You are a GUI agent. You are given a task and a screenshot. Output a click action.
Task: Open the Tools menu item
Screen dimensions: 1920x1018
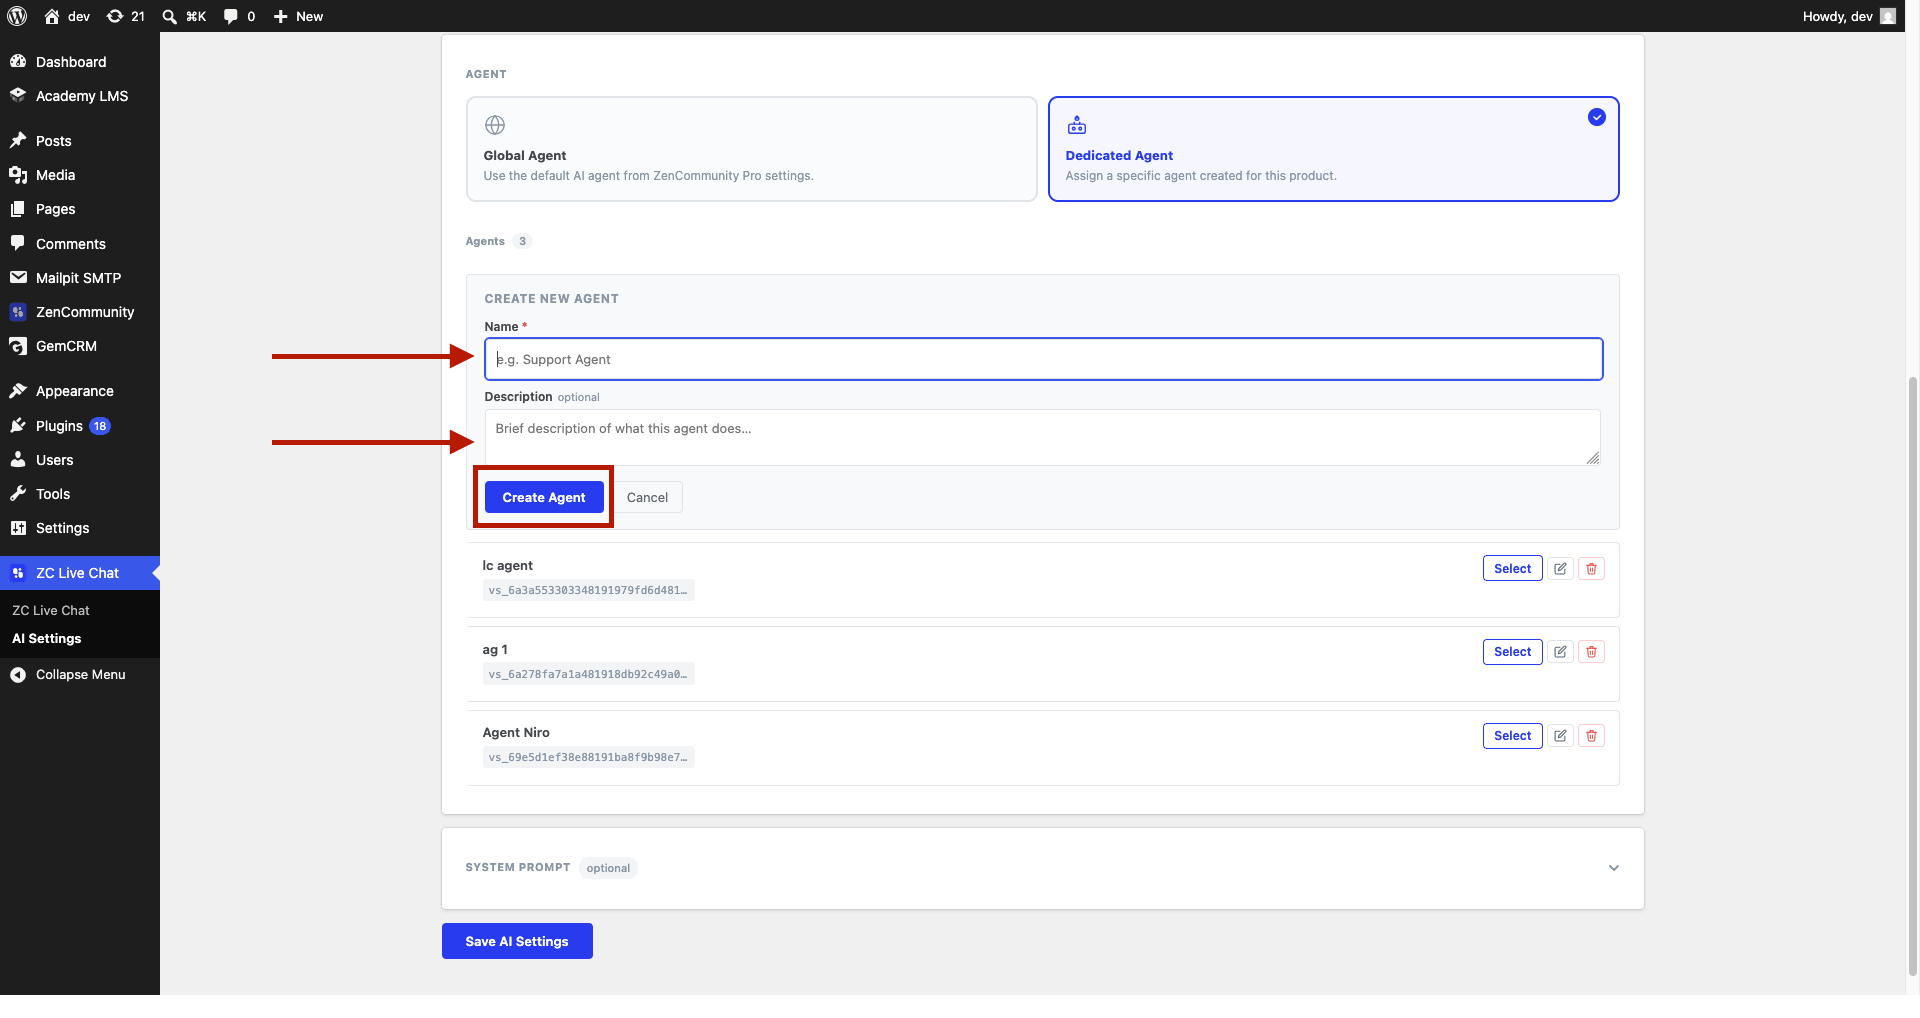(80, 494)
